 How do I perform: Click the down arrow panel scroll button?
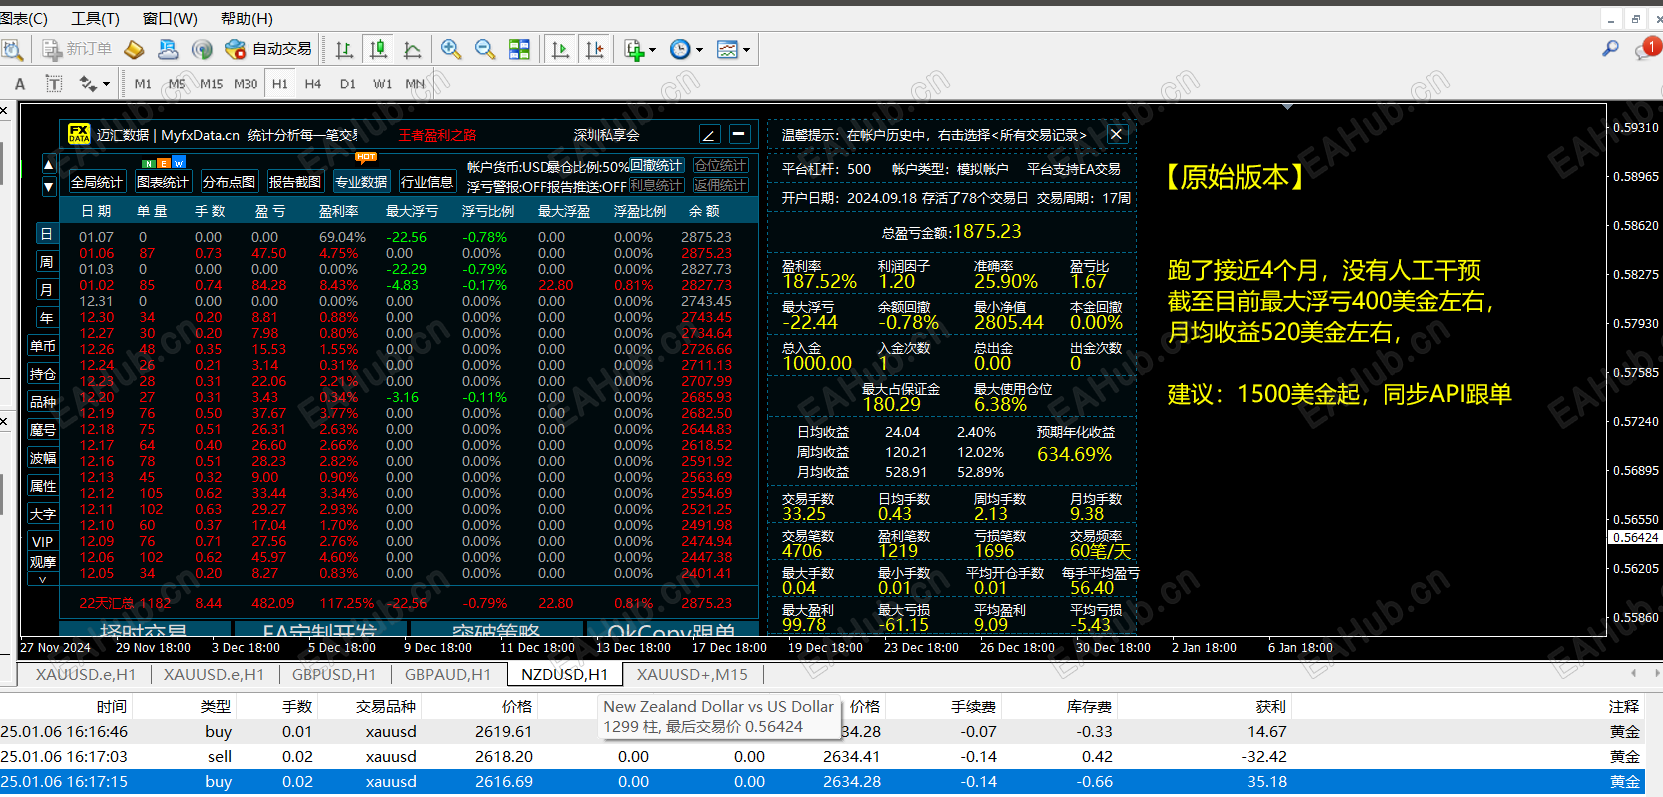[x=48, y=186]
